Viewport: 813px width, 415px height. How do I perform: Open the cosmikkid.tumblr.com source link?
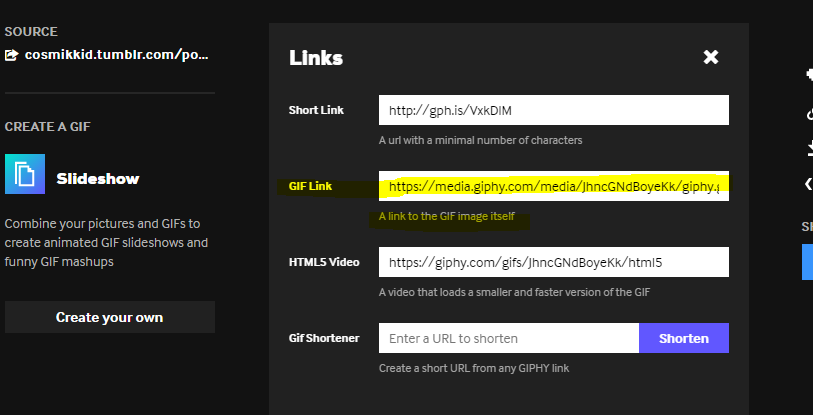coord(117,54)
